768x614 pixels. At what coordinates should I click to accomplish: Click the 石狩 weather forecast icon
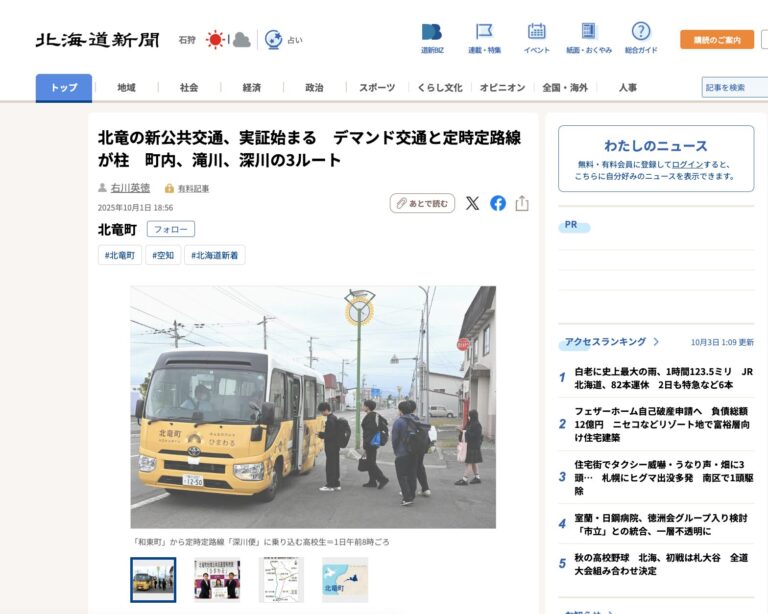[215, 40]
